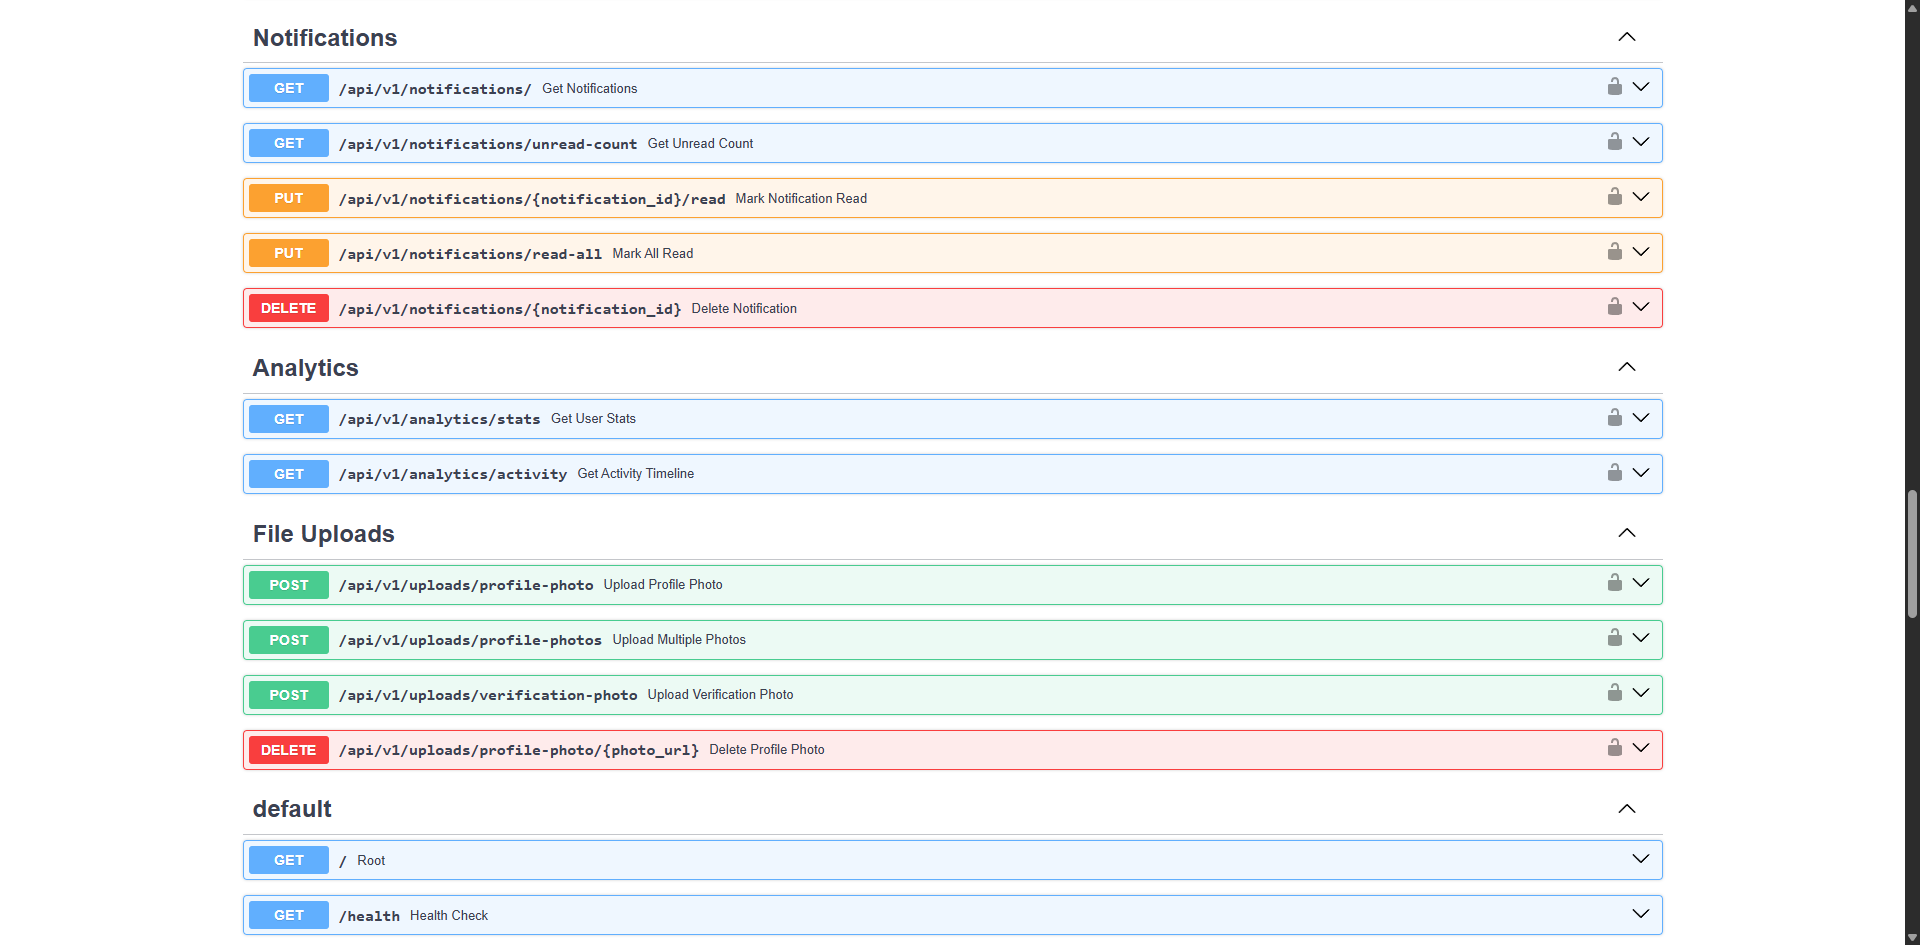Expand the Delete Notification chevron

coord(1641,307)
